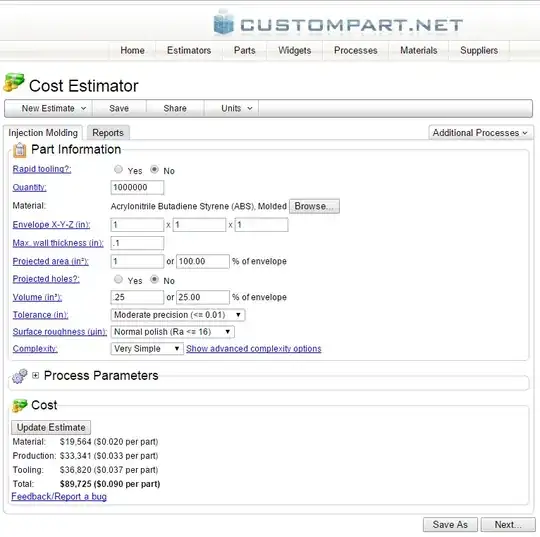
Task: Click the Volume help link
Action: point(37,297)
